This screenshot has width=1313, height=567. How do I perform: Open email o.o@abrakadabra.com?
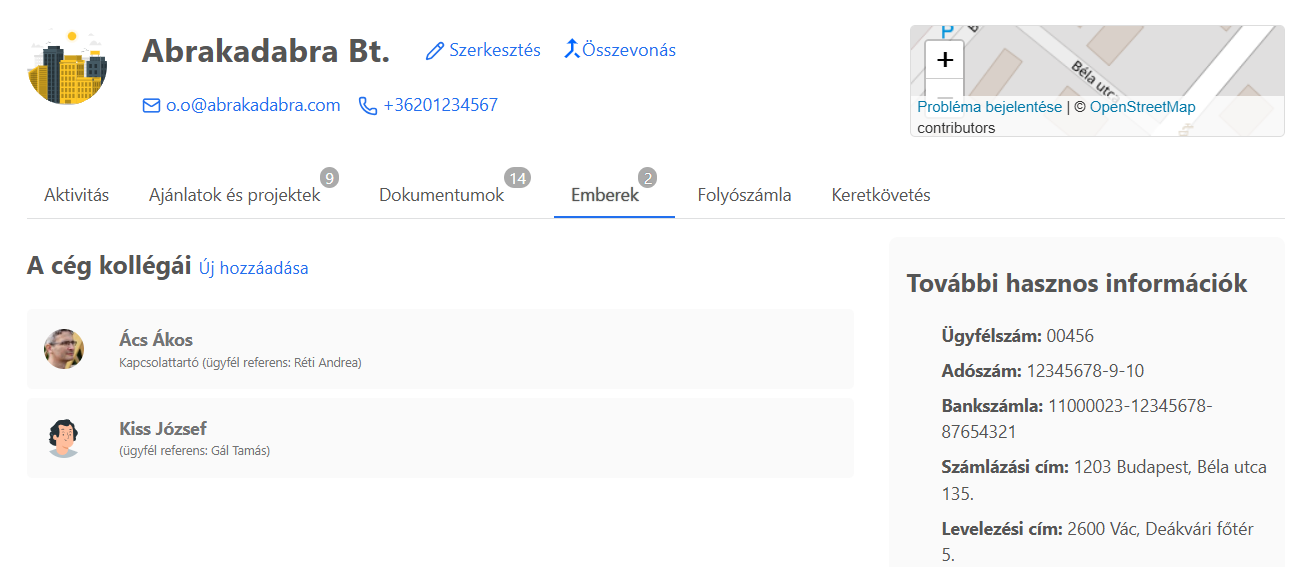click(253, 105)
